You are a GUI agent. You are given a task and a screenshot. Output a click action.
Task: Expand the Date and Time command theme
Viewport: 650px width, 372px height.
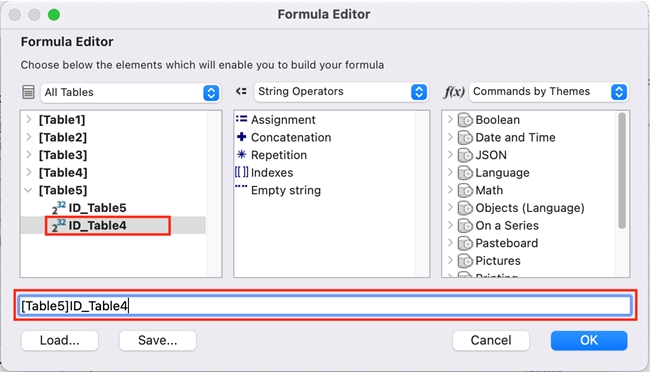click(x=450, y=137)
